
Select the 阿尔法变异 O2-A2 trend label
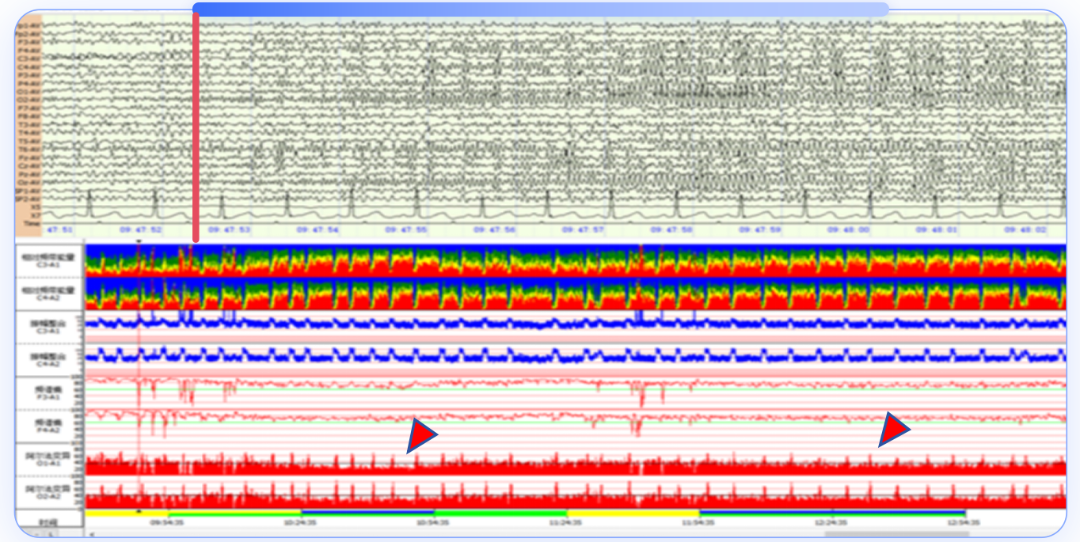[x=49, y=493]
